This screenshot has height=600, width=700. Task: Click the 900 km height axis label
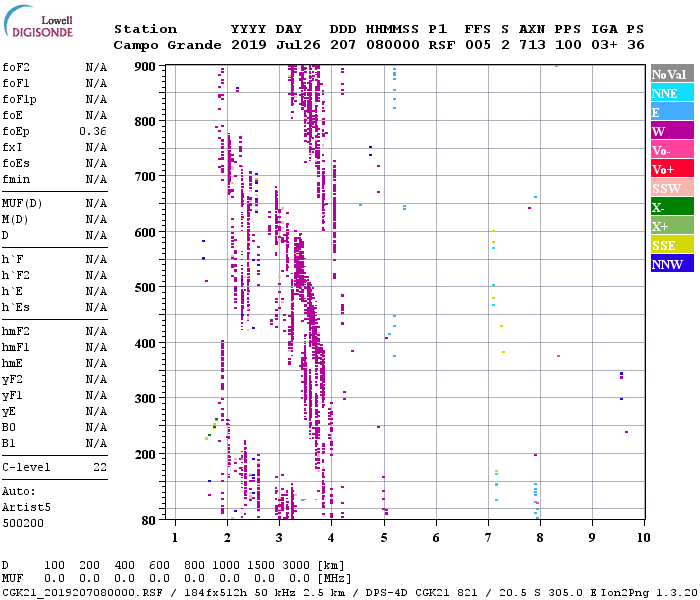tap(145, 67)
